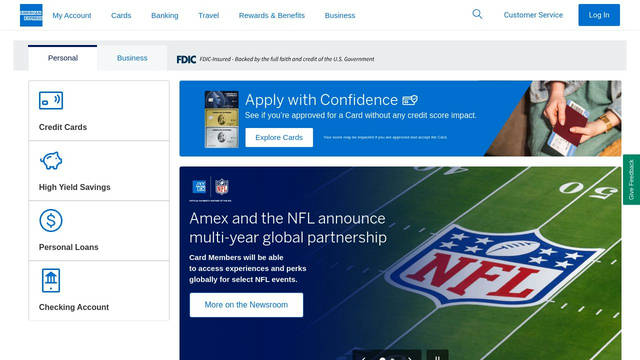Open Customer Service link

[533, 15]
